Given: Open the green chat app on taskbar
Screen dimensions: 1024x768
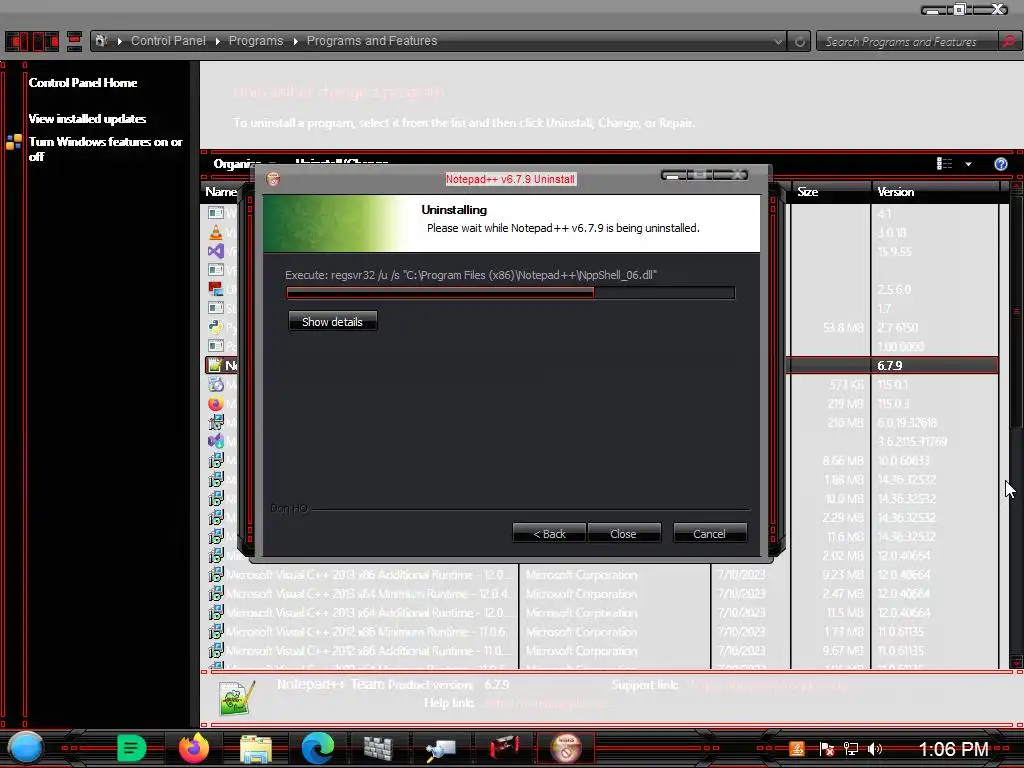Looking at the screenshot, I should point(131,748).
